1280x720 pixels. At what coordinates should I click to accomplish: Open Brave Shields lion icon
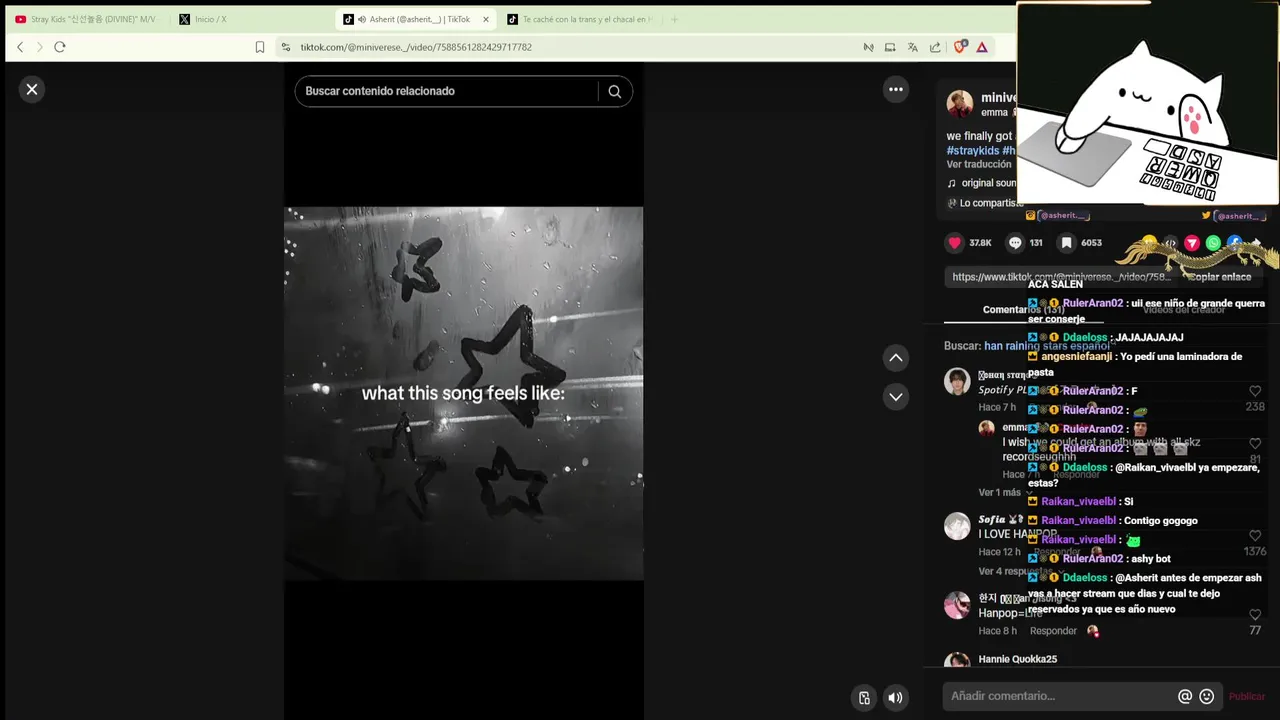click(960, 47)
